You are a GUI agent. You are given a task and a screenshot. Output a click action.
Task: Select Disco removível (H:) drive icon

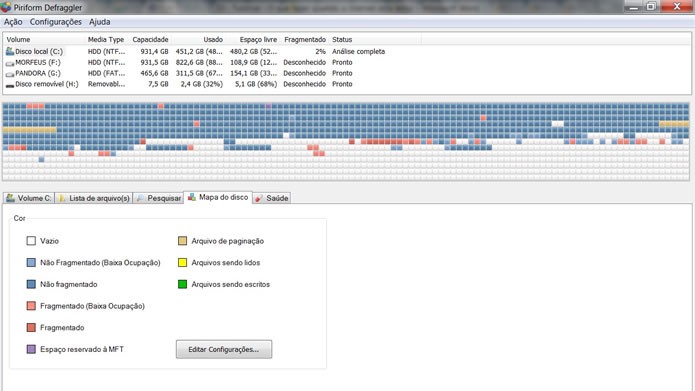10,84
